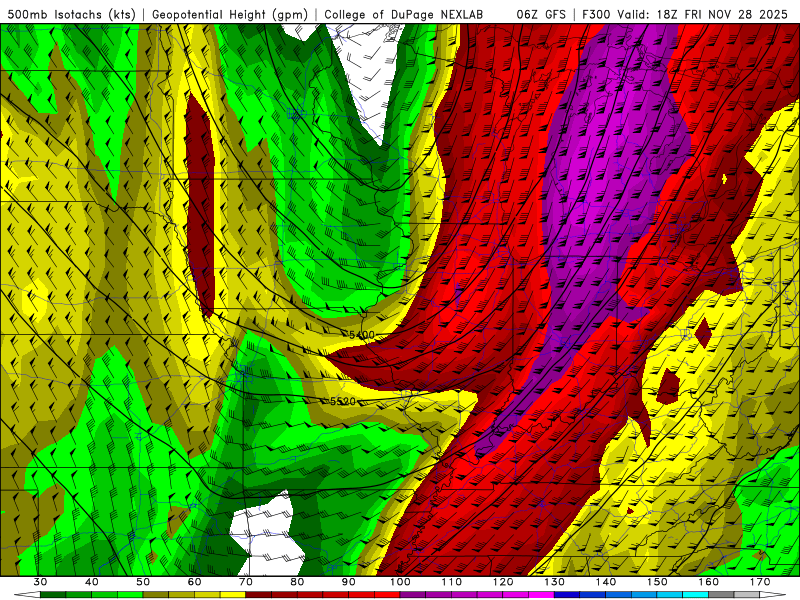Click the 'Valid: 18Z FRI NOV 28 2025' text
The image size is (800, 600).
[x=703, y=14]
